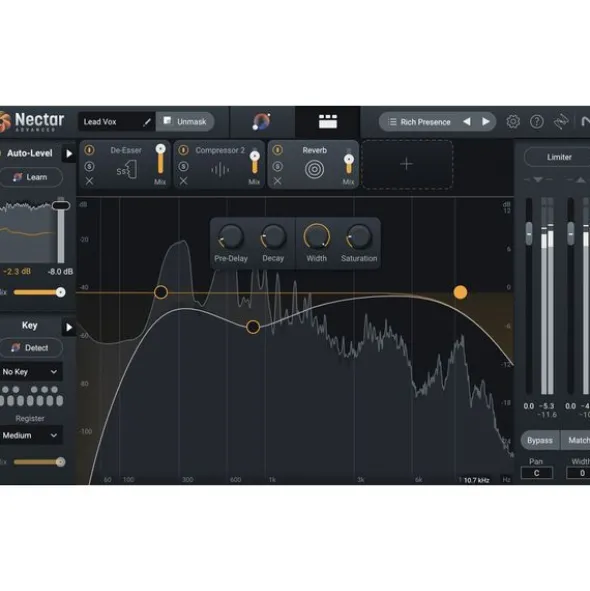
Task: Click the Width value field
Action: (579, 473)
